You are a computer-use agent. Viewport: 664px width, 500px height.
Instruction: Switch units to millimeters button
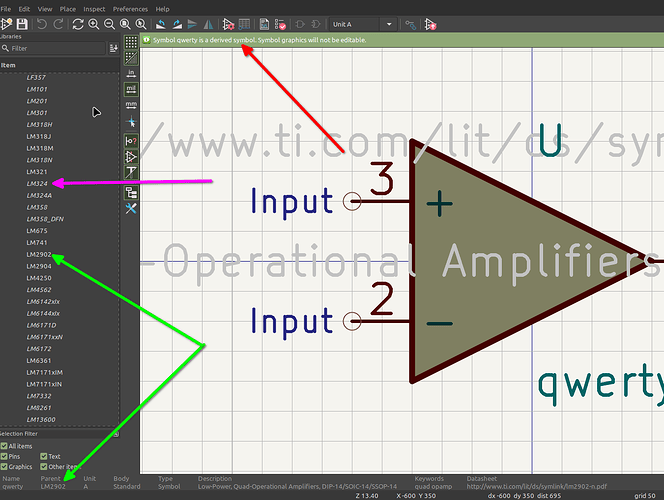click(131, 104)
